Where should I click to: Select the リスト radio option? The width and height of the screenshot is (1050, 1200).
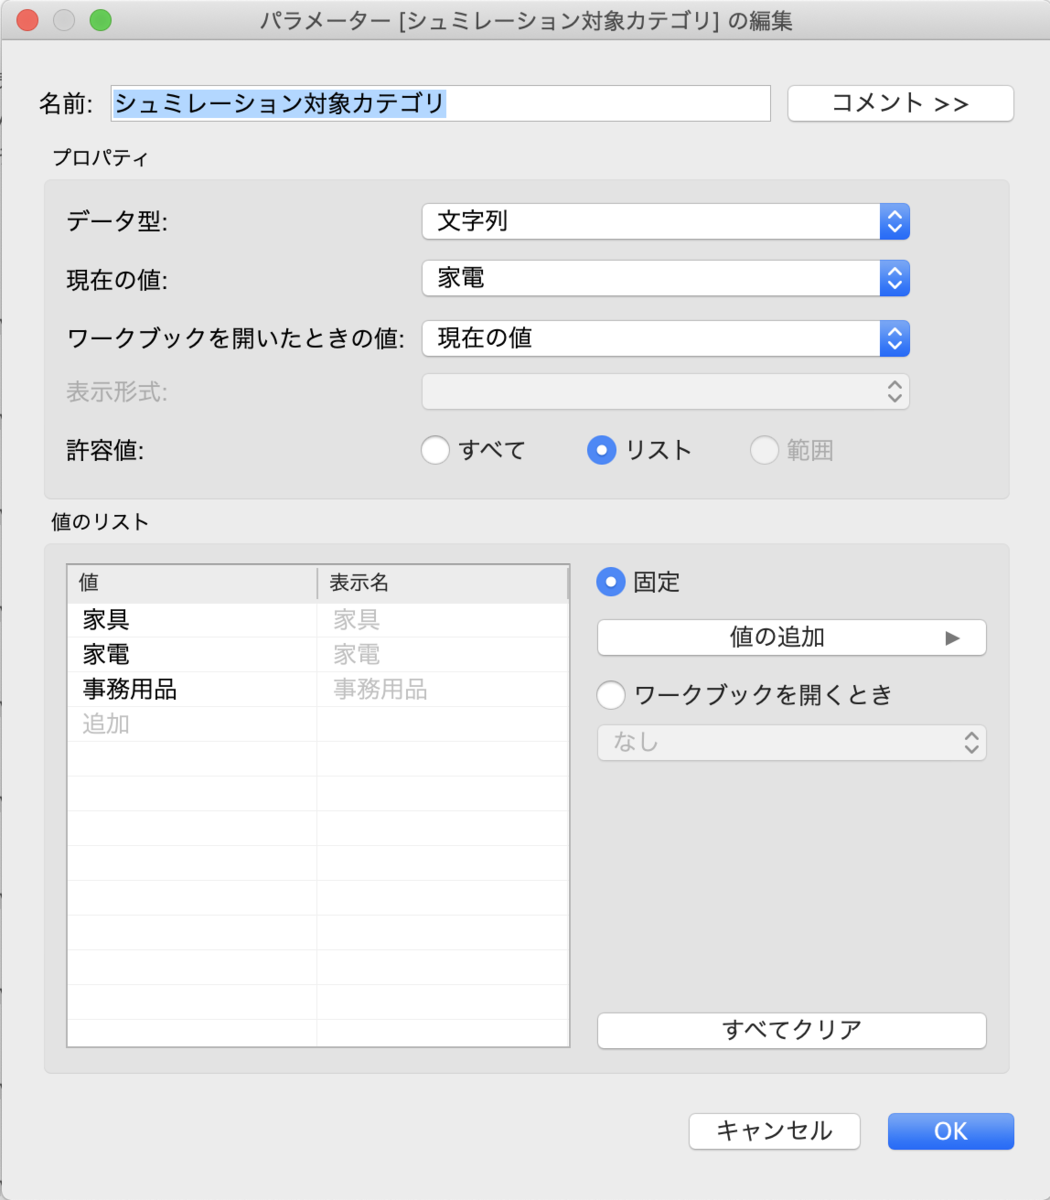(x=601, y=450)
